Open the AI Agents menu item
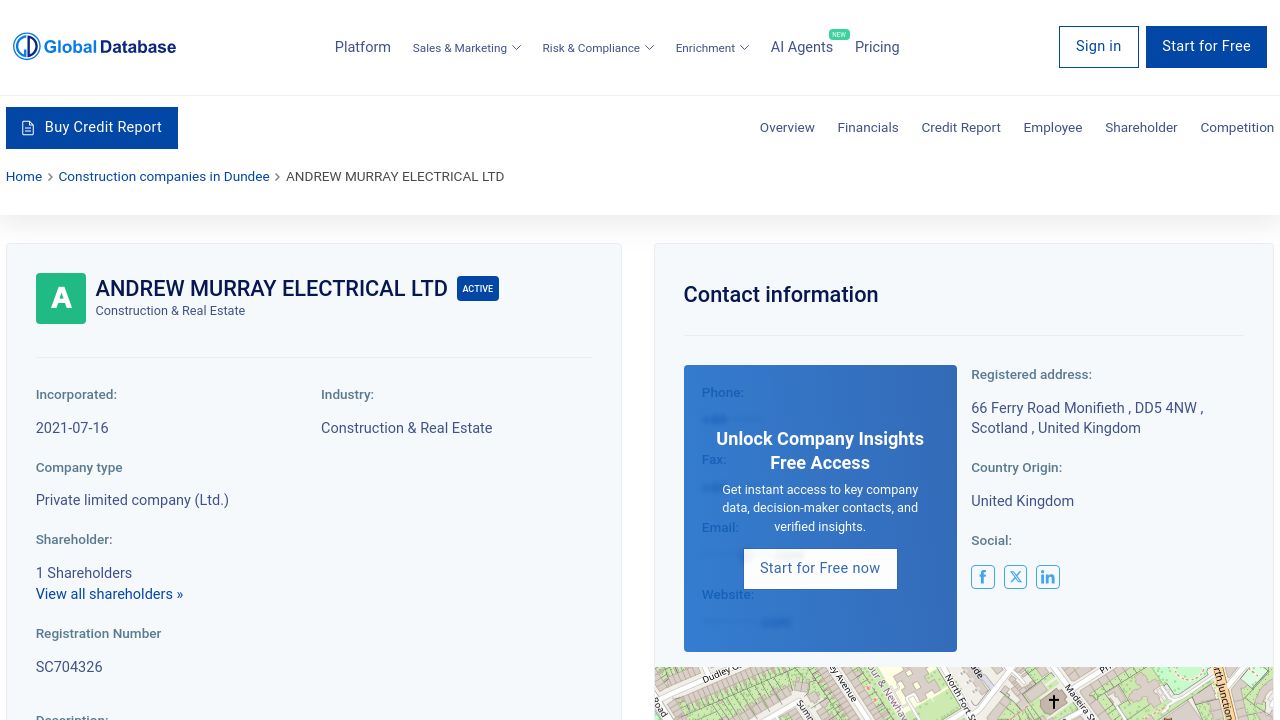Screen dimensions: 1280x720 point(802,47)
